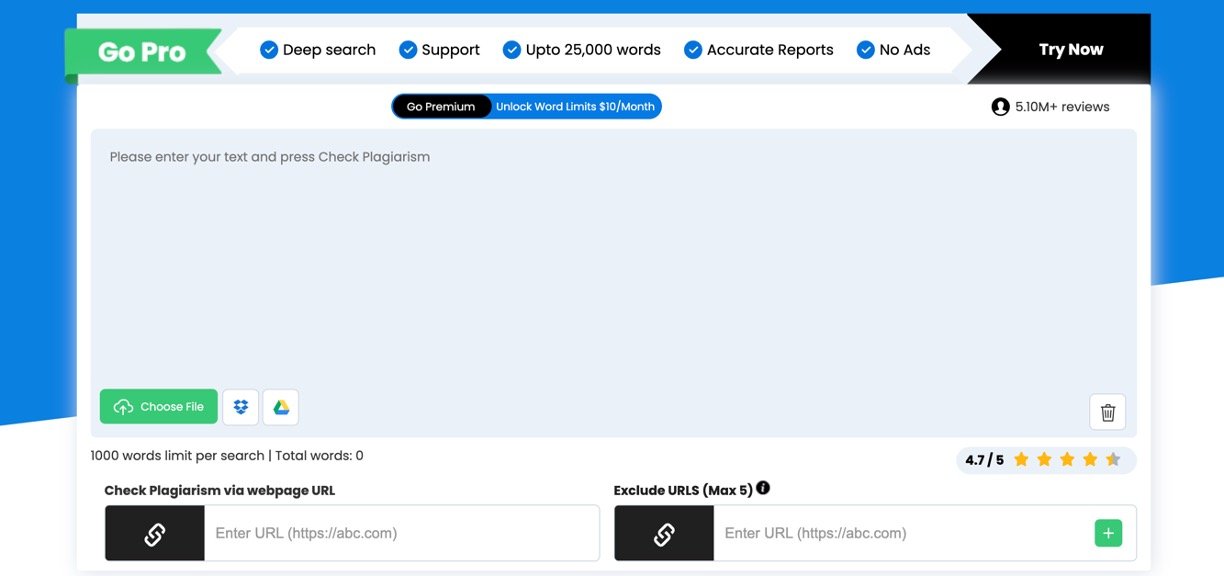Click the Total words: 0 counter text

pyautogui.click(x=319, y=456)
